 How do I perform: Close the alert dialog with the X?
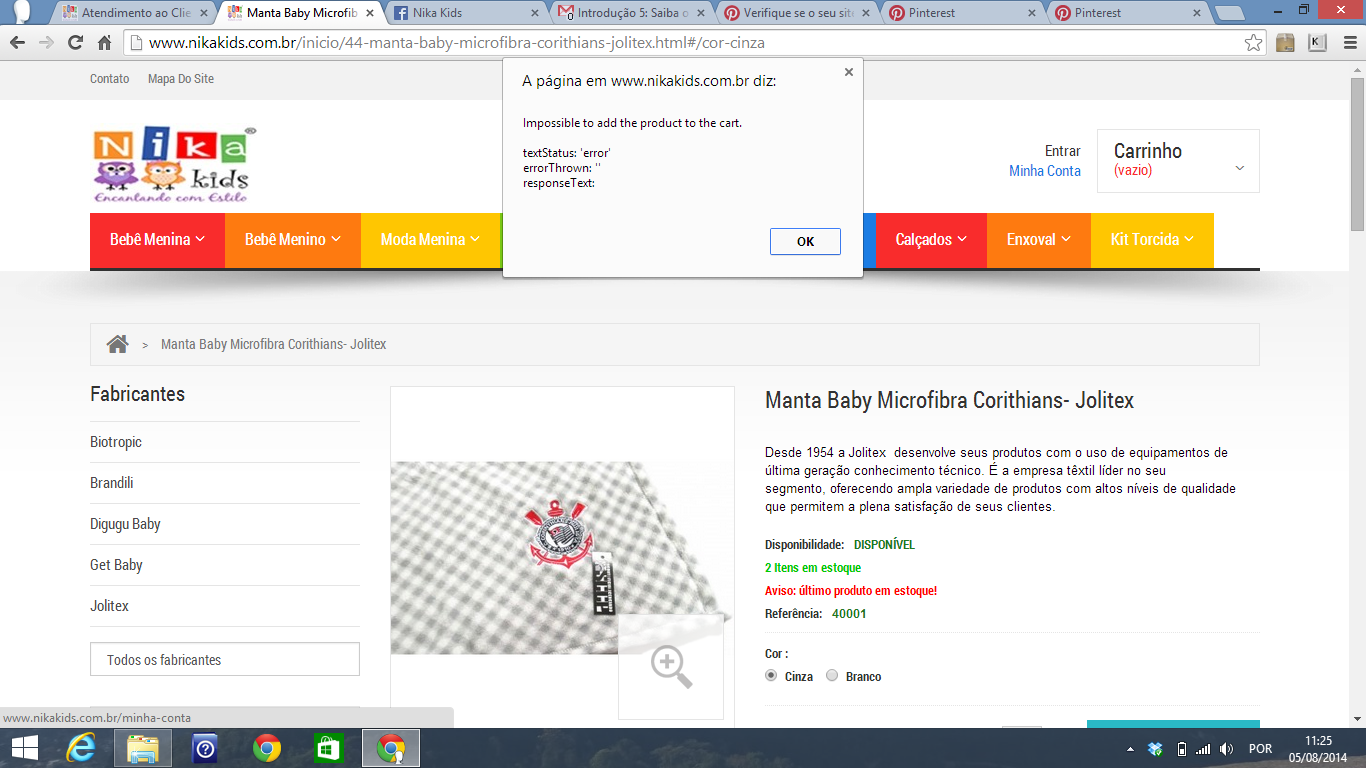(x=849, y=72)
